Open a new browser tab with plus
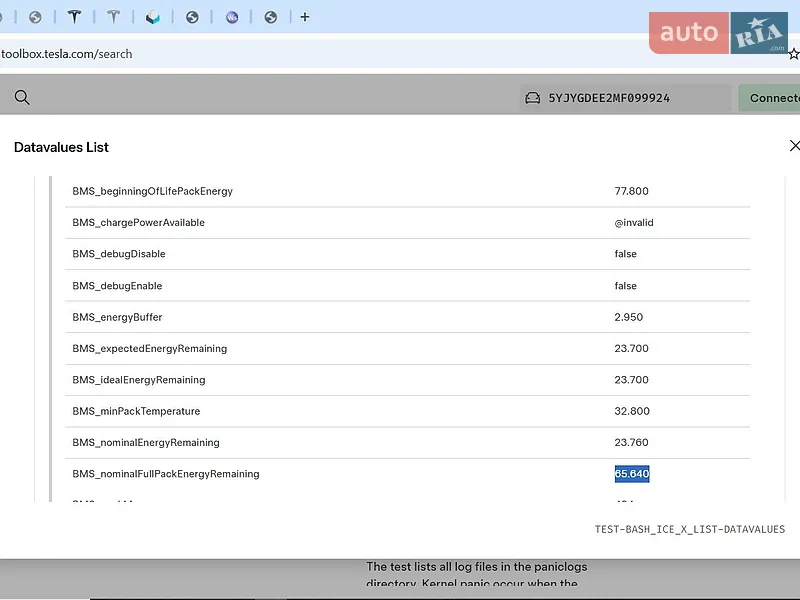800x600 pixels. pos(305,17)
